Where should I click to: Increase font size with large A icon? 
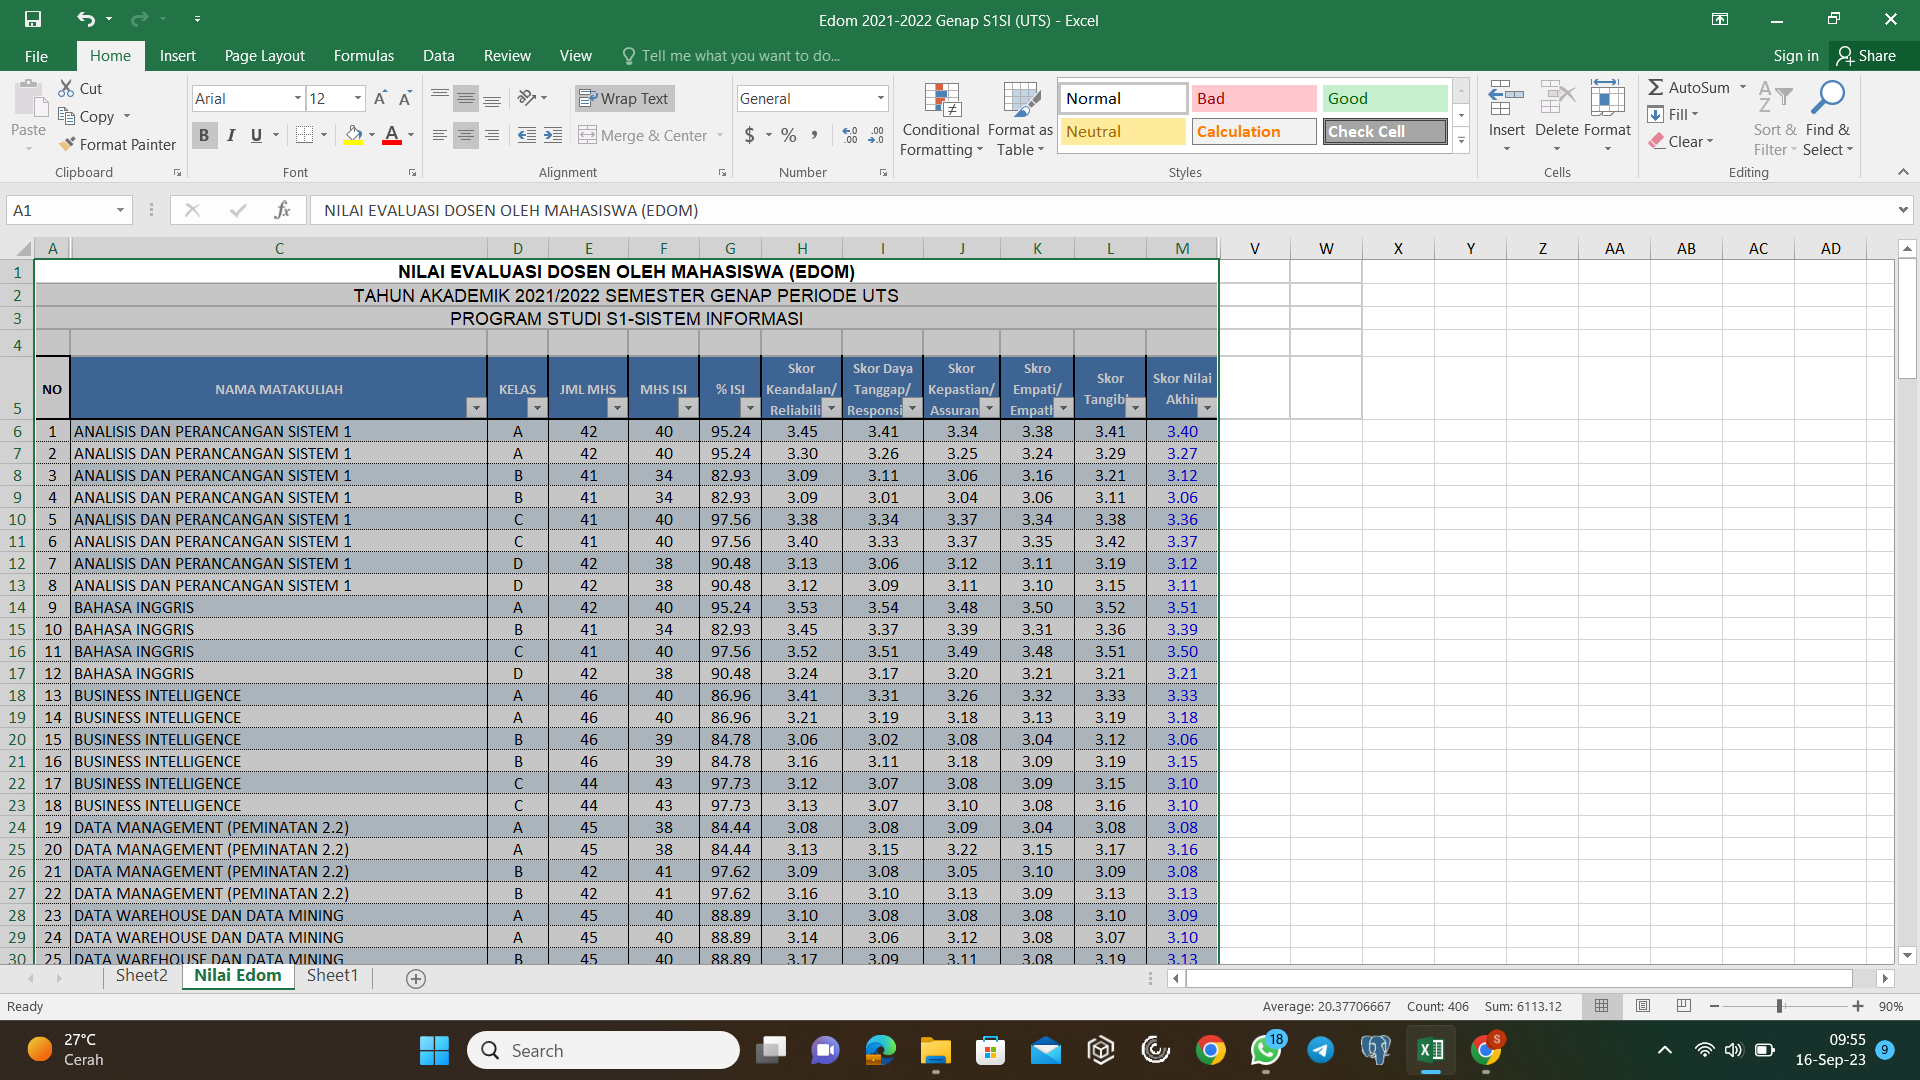380,98
